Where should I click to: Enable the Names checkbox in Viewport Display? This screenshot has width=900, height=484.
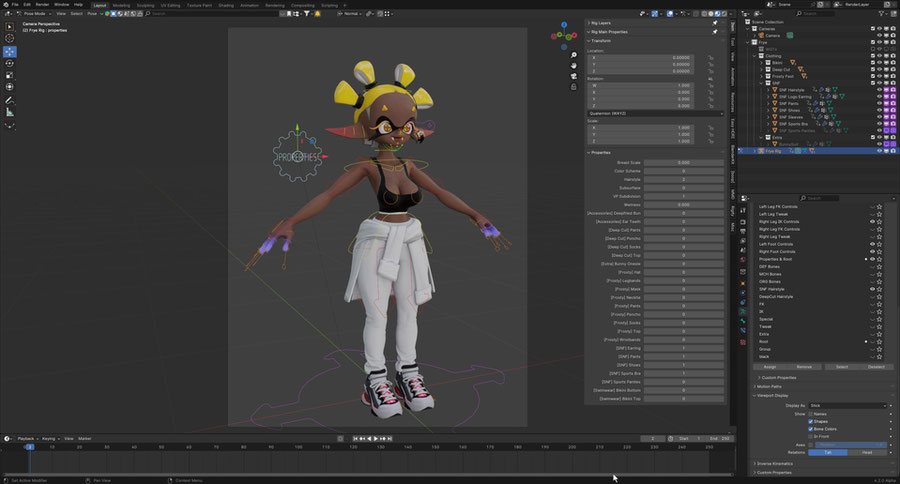click(811, 412)
